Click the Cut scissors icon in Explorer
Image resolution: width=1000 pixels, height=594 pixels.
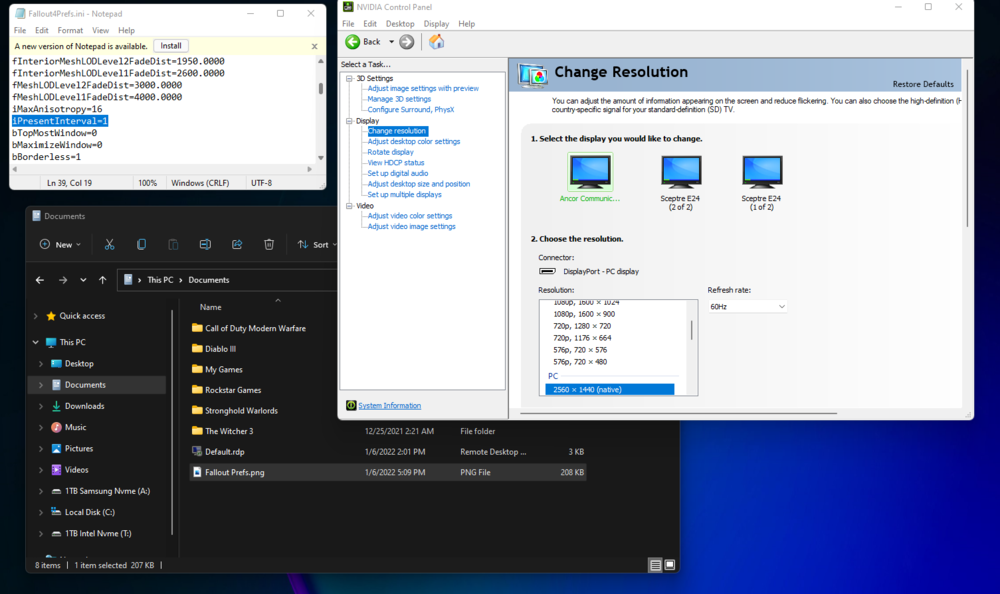[x=109, y=244]
